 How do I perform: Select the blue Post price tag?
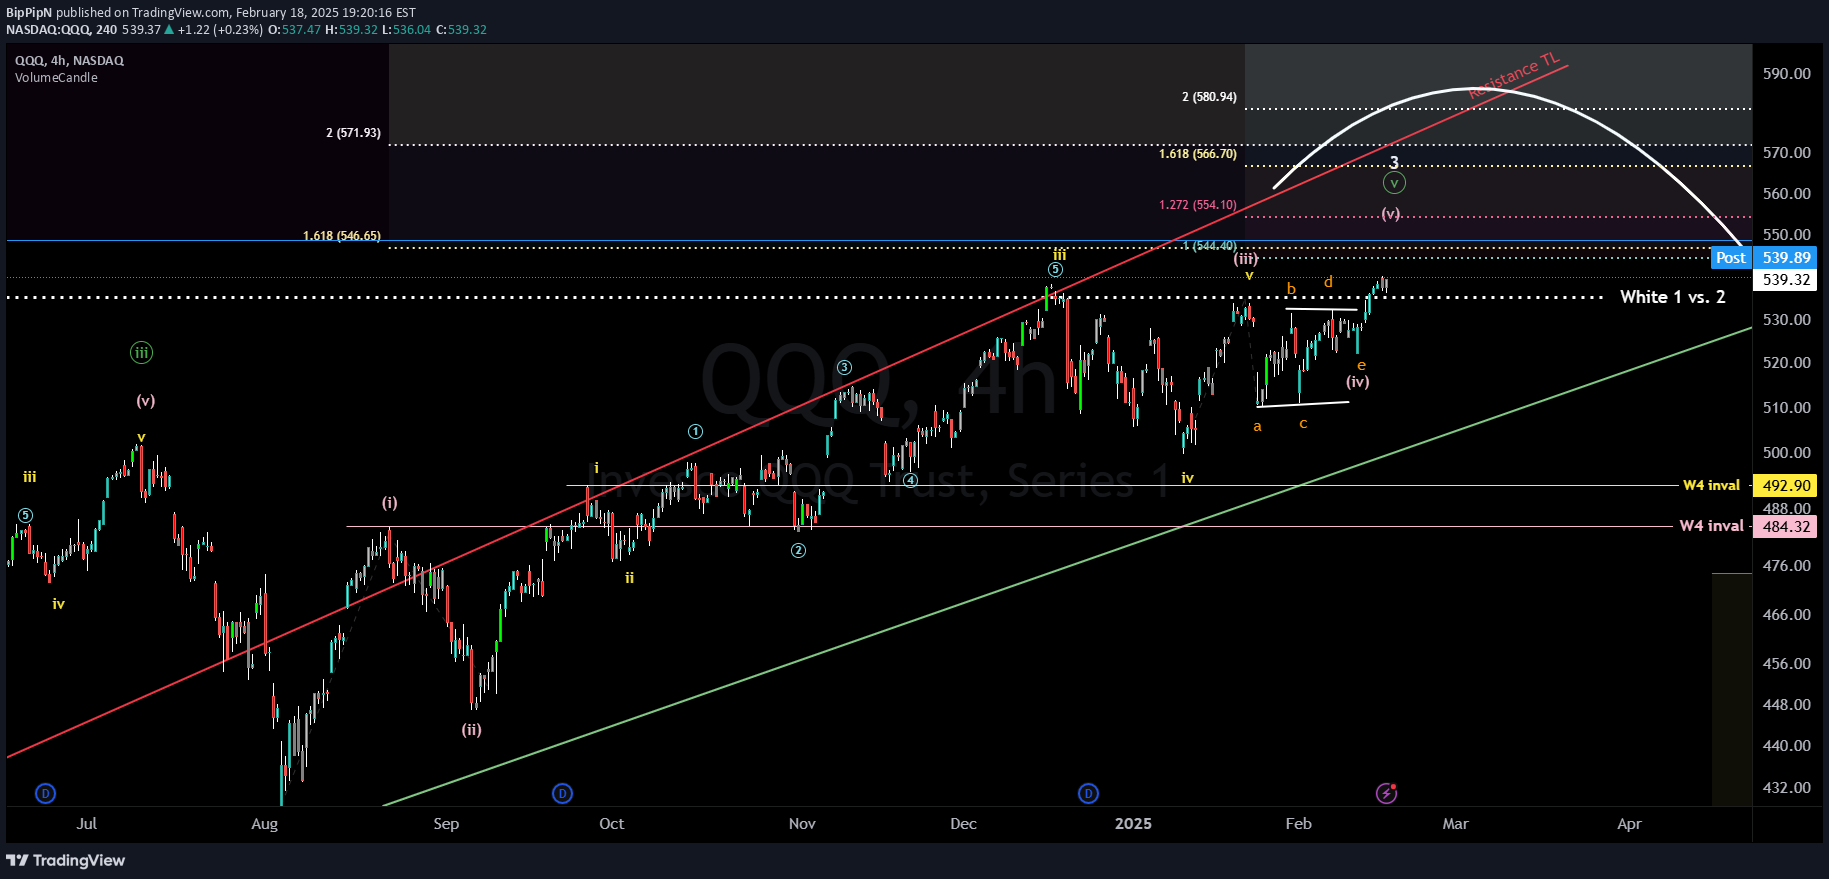(x=1731, y=258)
